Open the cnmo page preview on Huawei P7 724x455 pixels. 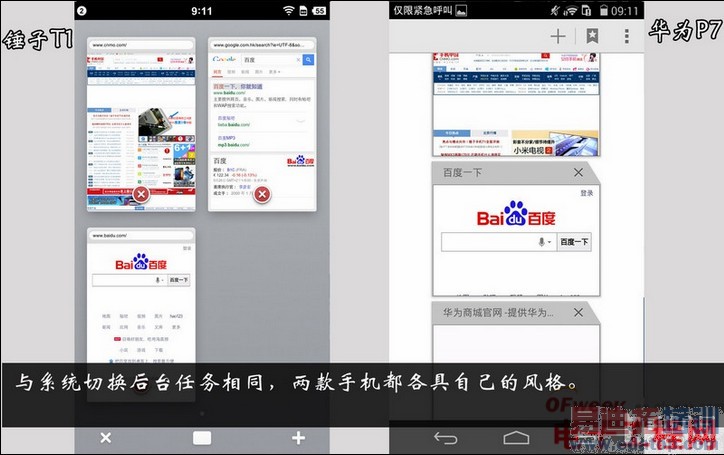[x=516, y=104]
